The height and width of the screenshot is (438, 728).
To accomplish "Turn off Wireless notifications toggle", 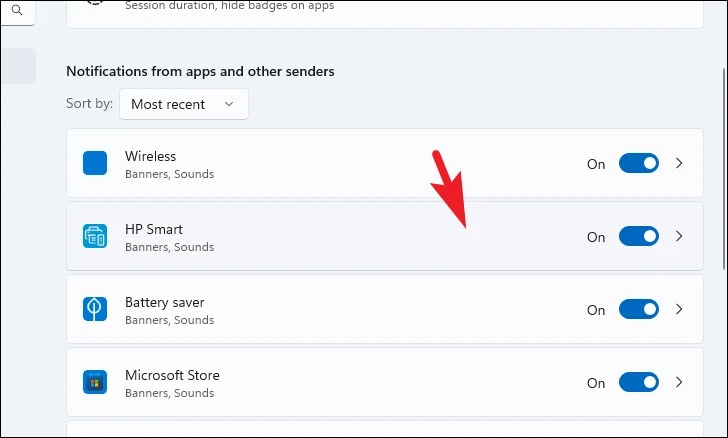I will click(x=638, y=163).
